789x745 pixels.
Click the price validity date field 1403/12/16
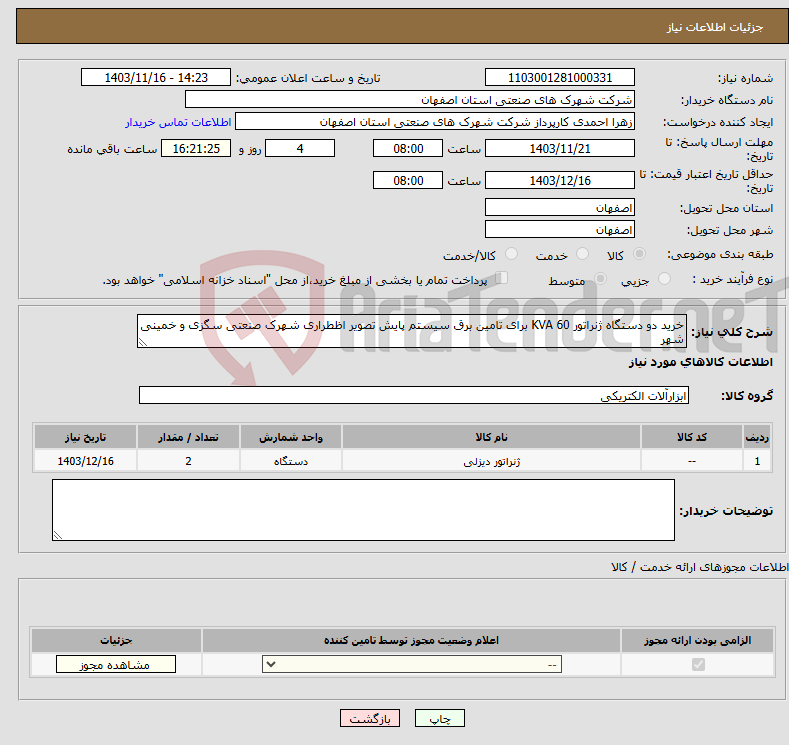[x=559, y=181]
